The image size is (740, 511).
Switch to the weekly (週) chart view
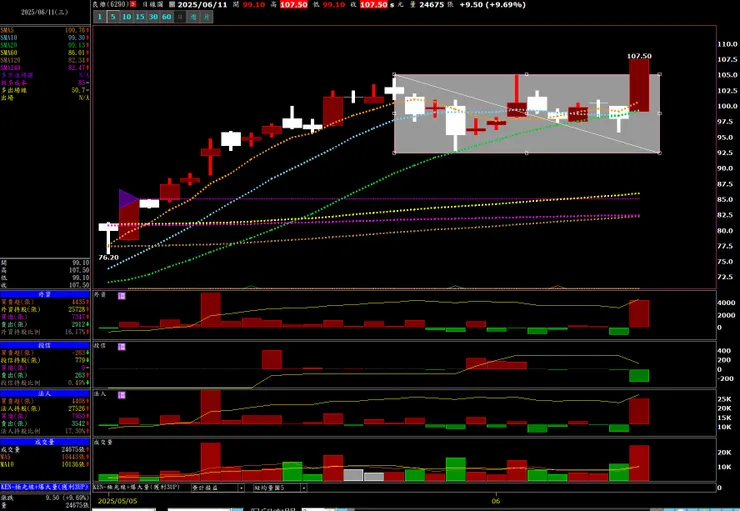193,17
